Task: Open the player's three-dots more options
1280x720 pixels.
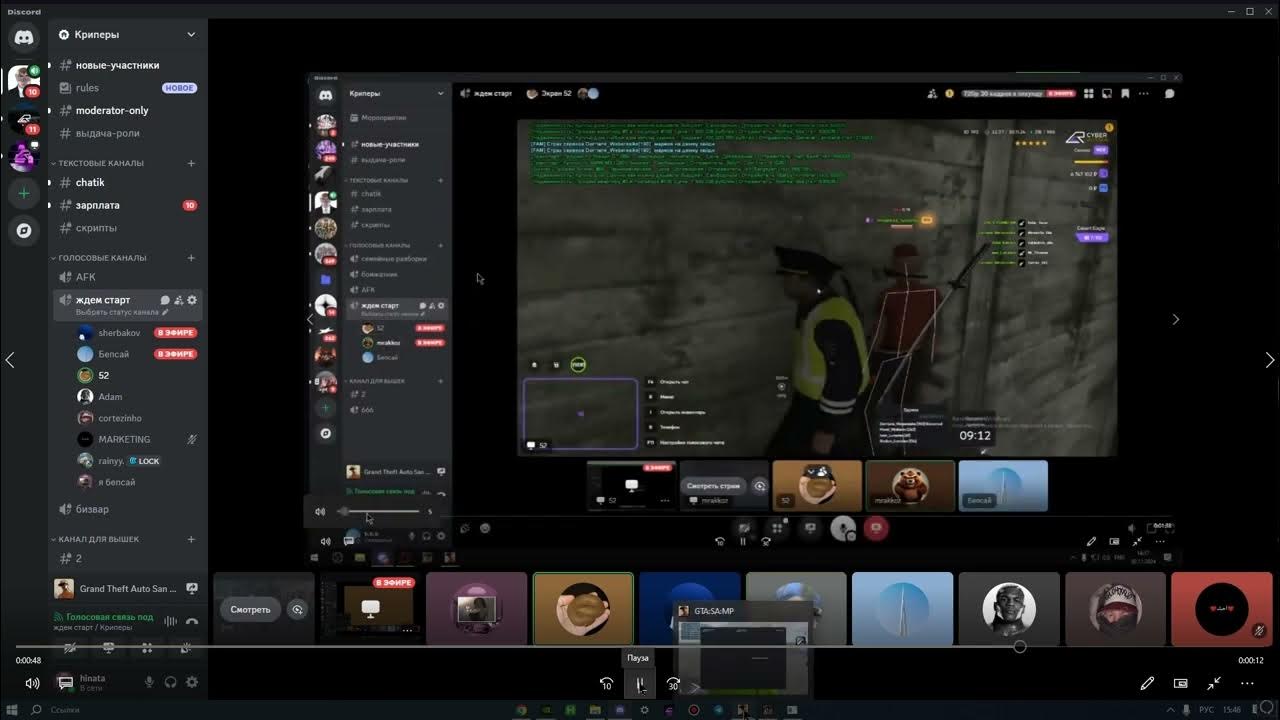Action: coord(1247,683)
